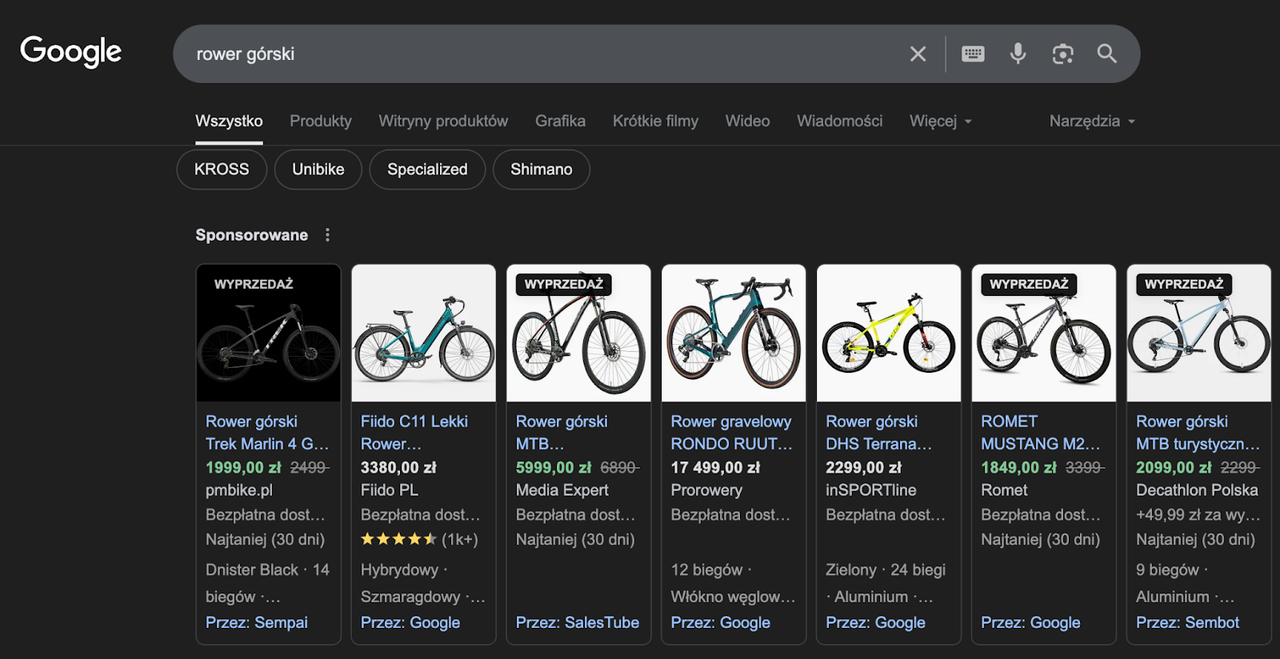Image resolution: width=1280 pixels, height=659 pixels.
Task: Open the Trek Marlin bike thumbnail
Action: (x=268, y=332)
